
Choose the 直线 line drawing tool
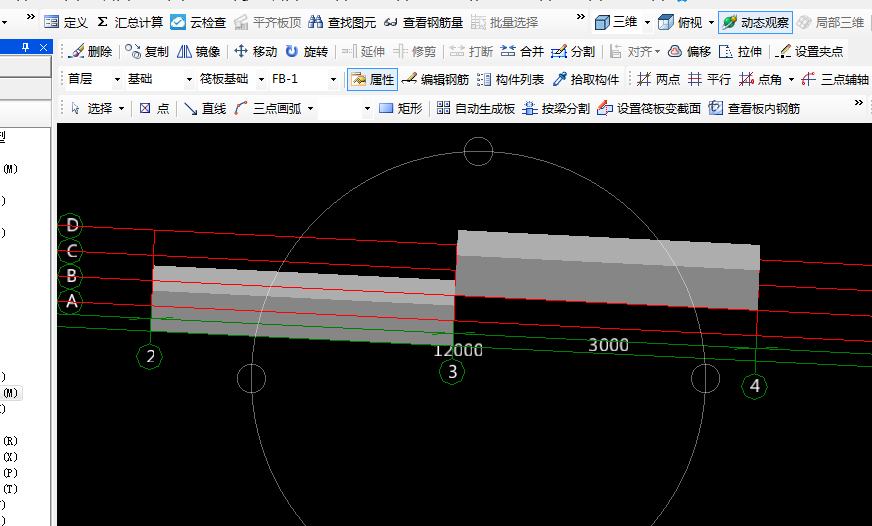(x=205, y=108)
